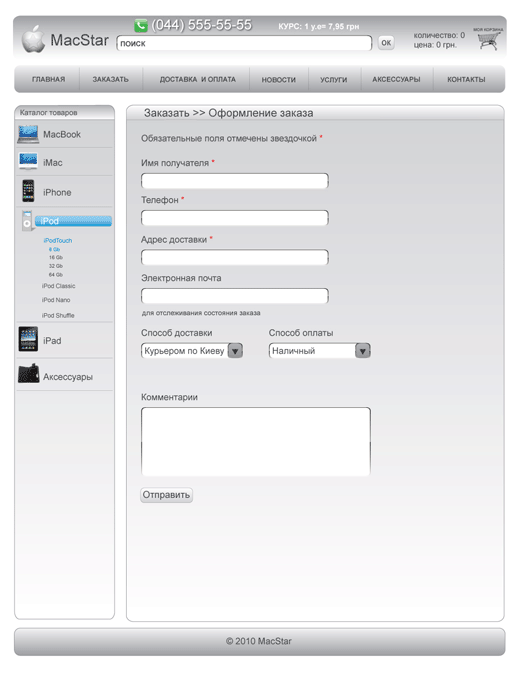Open iMac category in catalog
514x673 pixels.
[53, 163]
